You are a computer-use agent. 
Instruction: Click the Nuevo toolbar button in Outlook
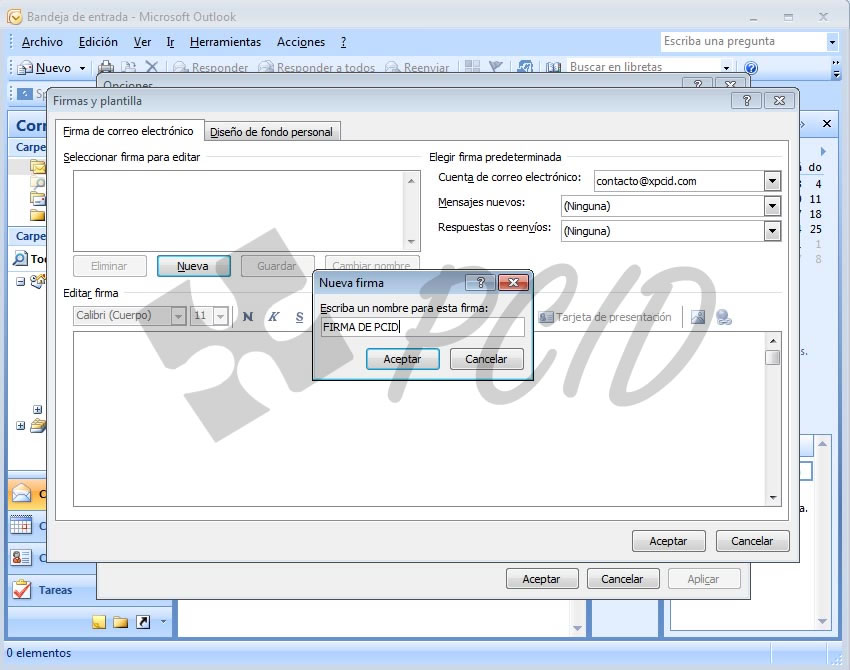click(x=46, y=68)
